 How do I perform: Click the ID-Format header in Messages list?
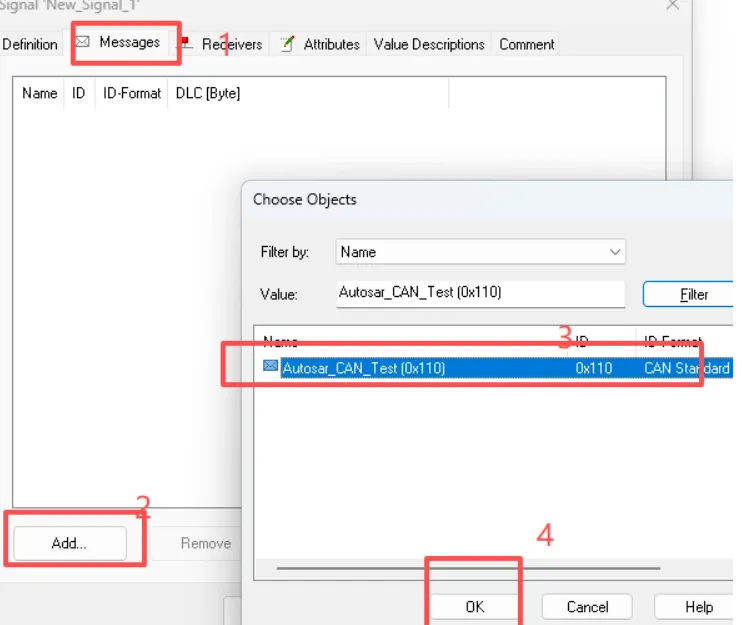coord(132,93)
